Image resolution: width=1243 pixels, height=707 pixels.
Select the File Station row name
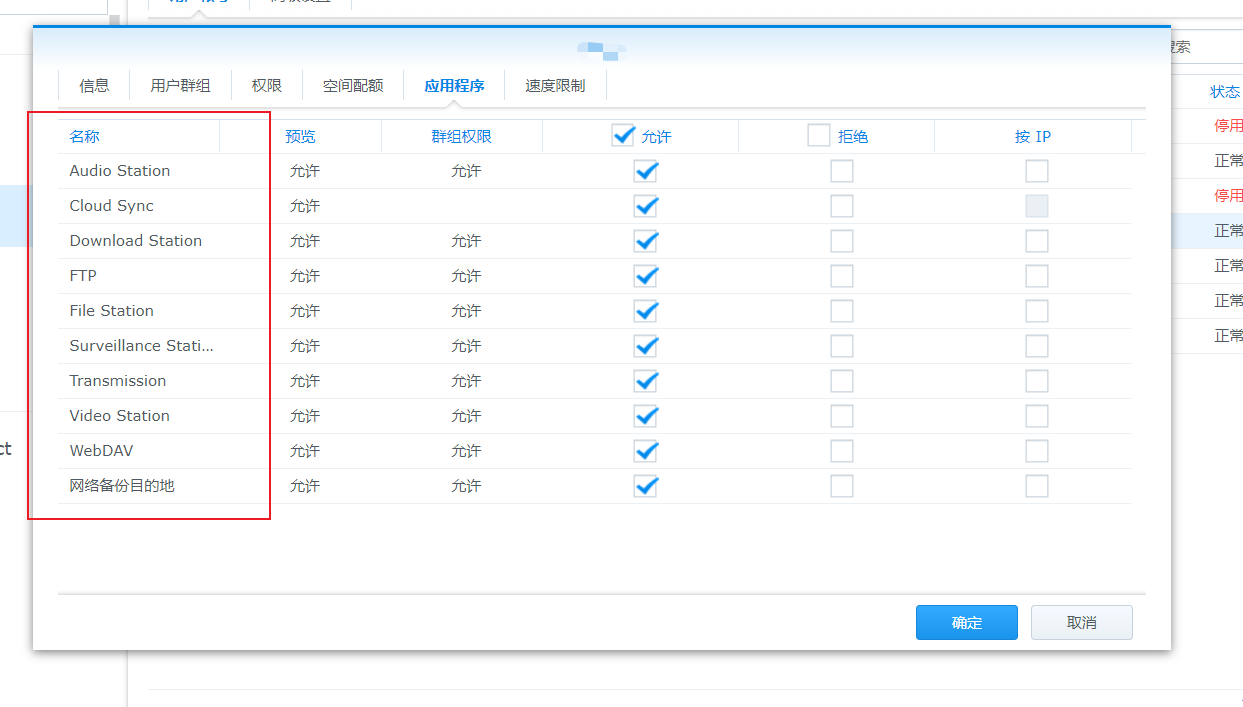coord(112,311)
